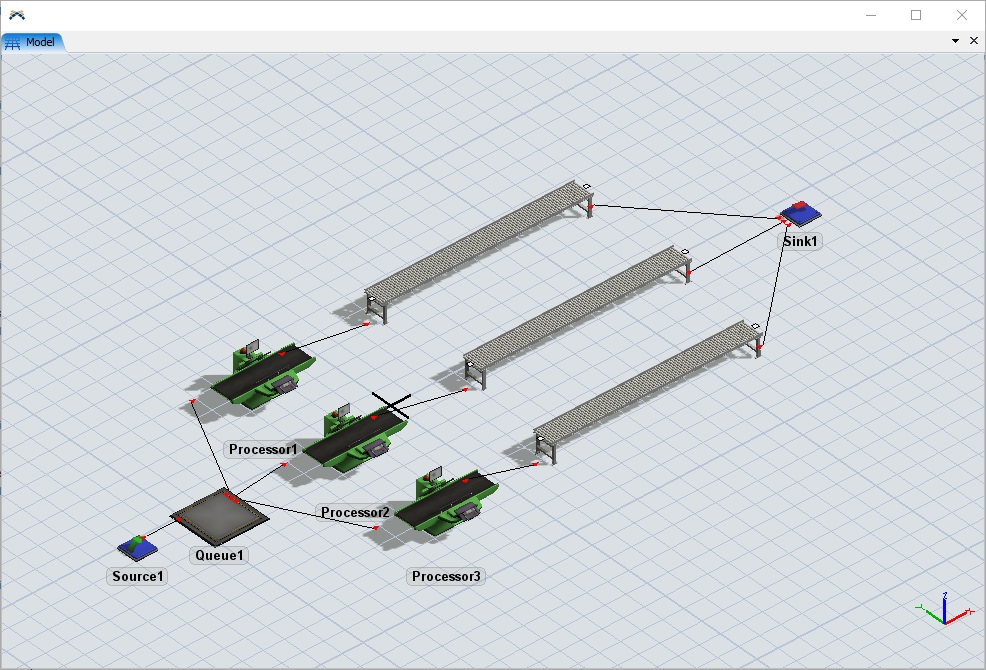986x670 pixels.
Task: Click the Processor3 text label
Action: click(x=446, y=576)
